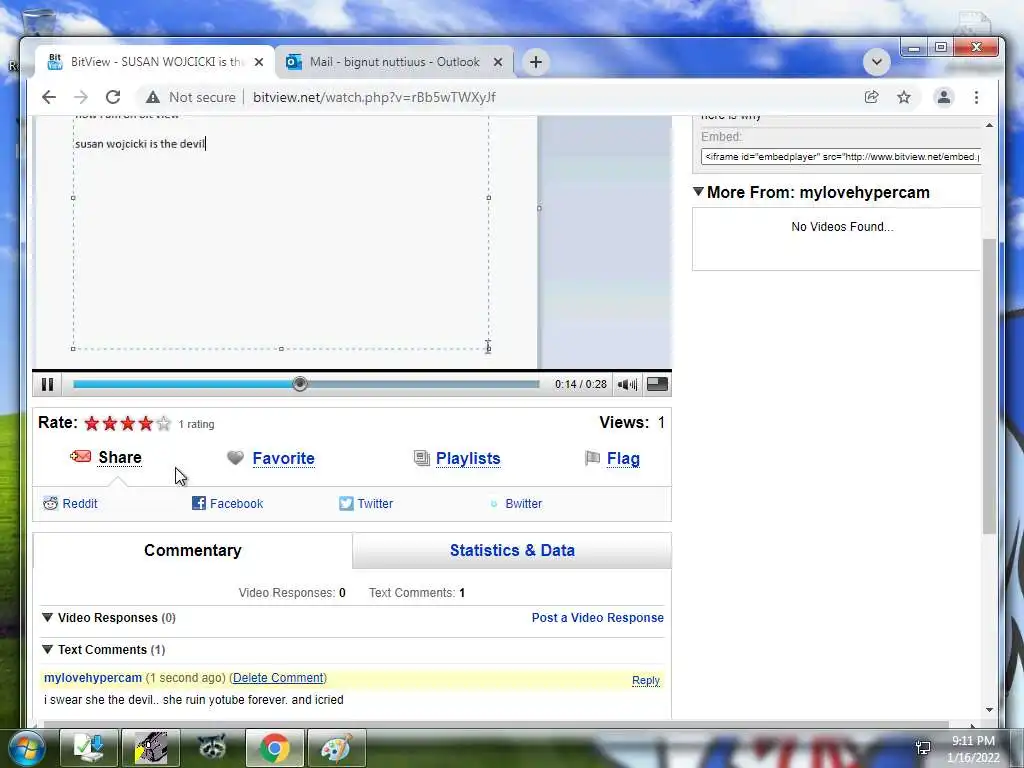Open the Windows Start menu

click(25, 748)
